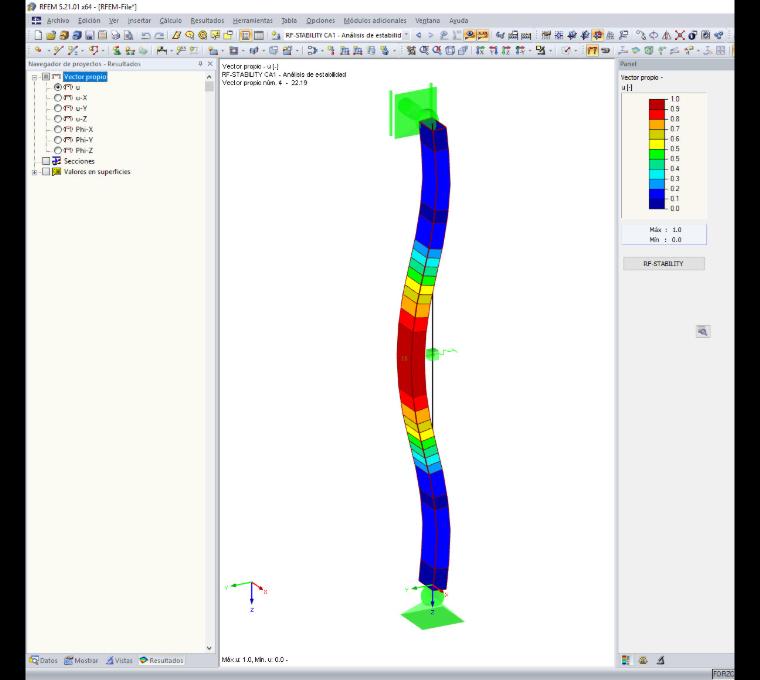The image size is (760, 680).
Task: Click the Redo arrow icon
Action: 159,35
